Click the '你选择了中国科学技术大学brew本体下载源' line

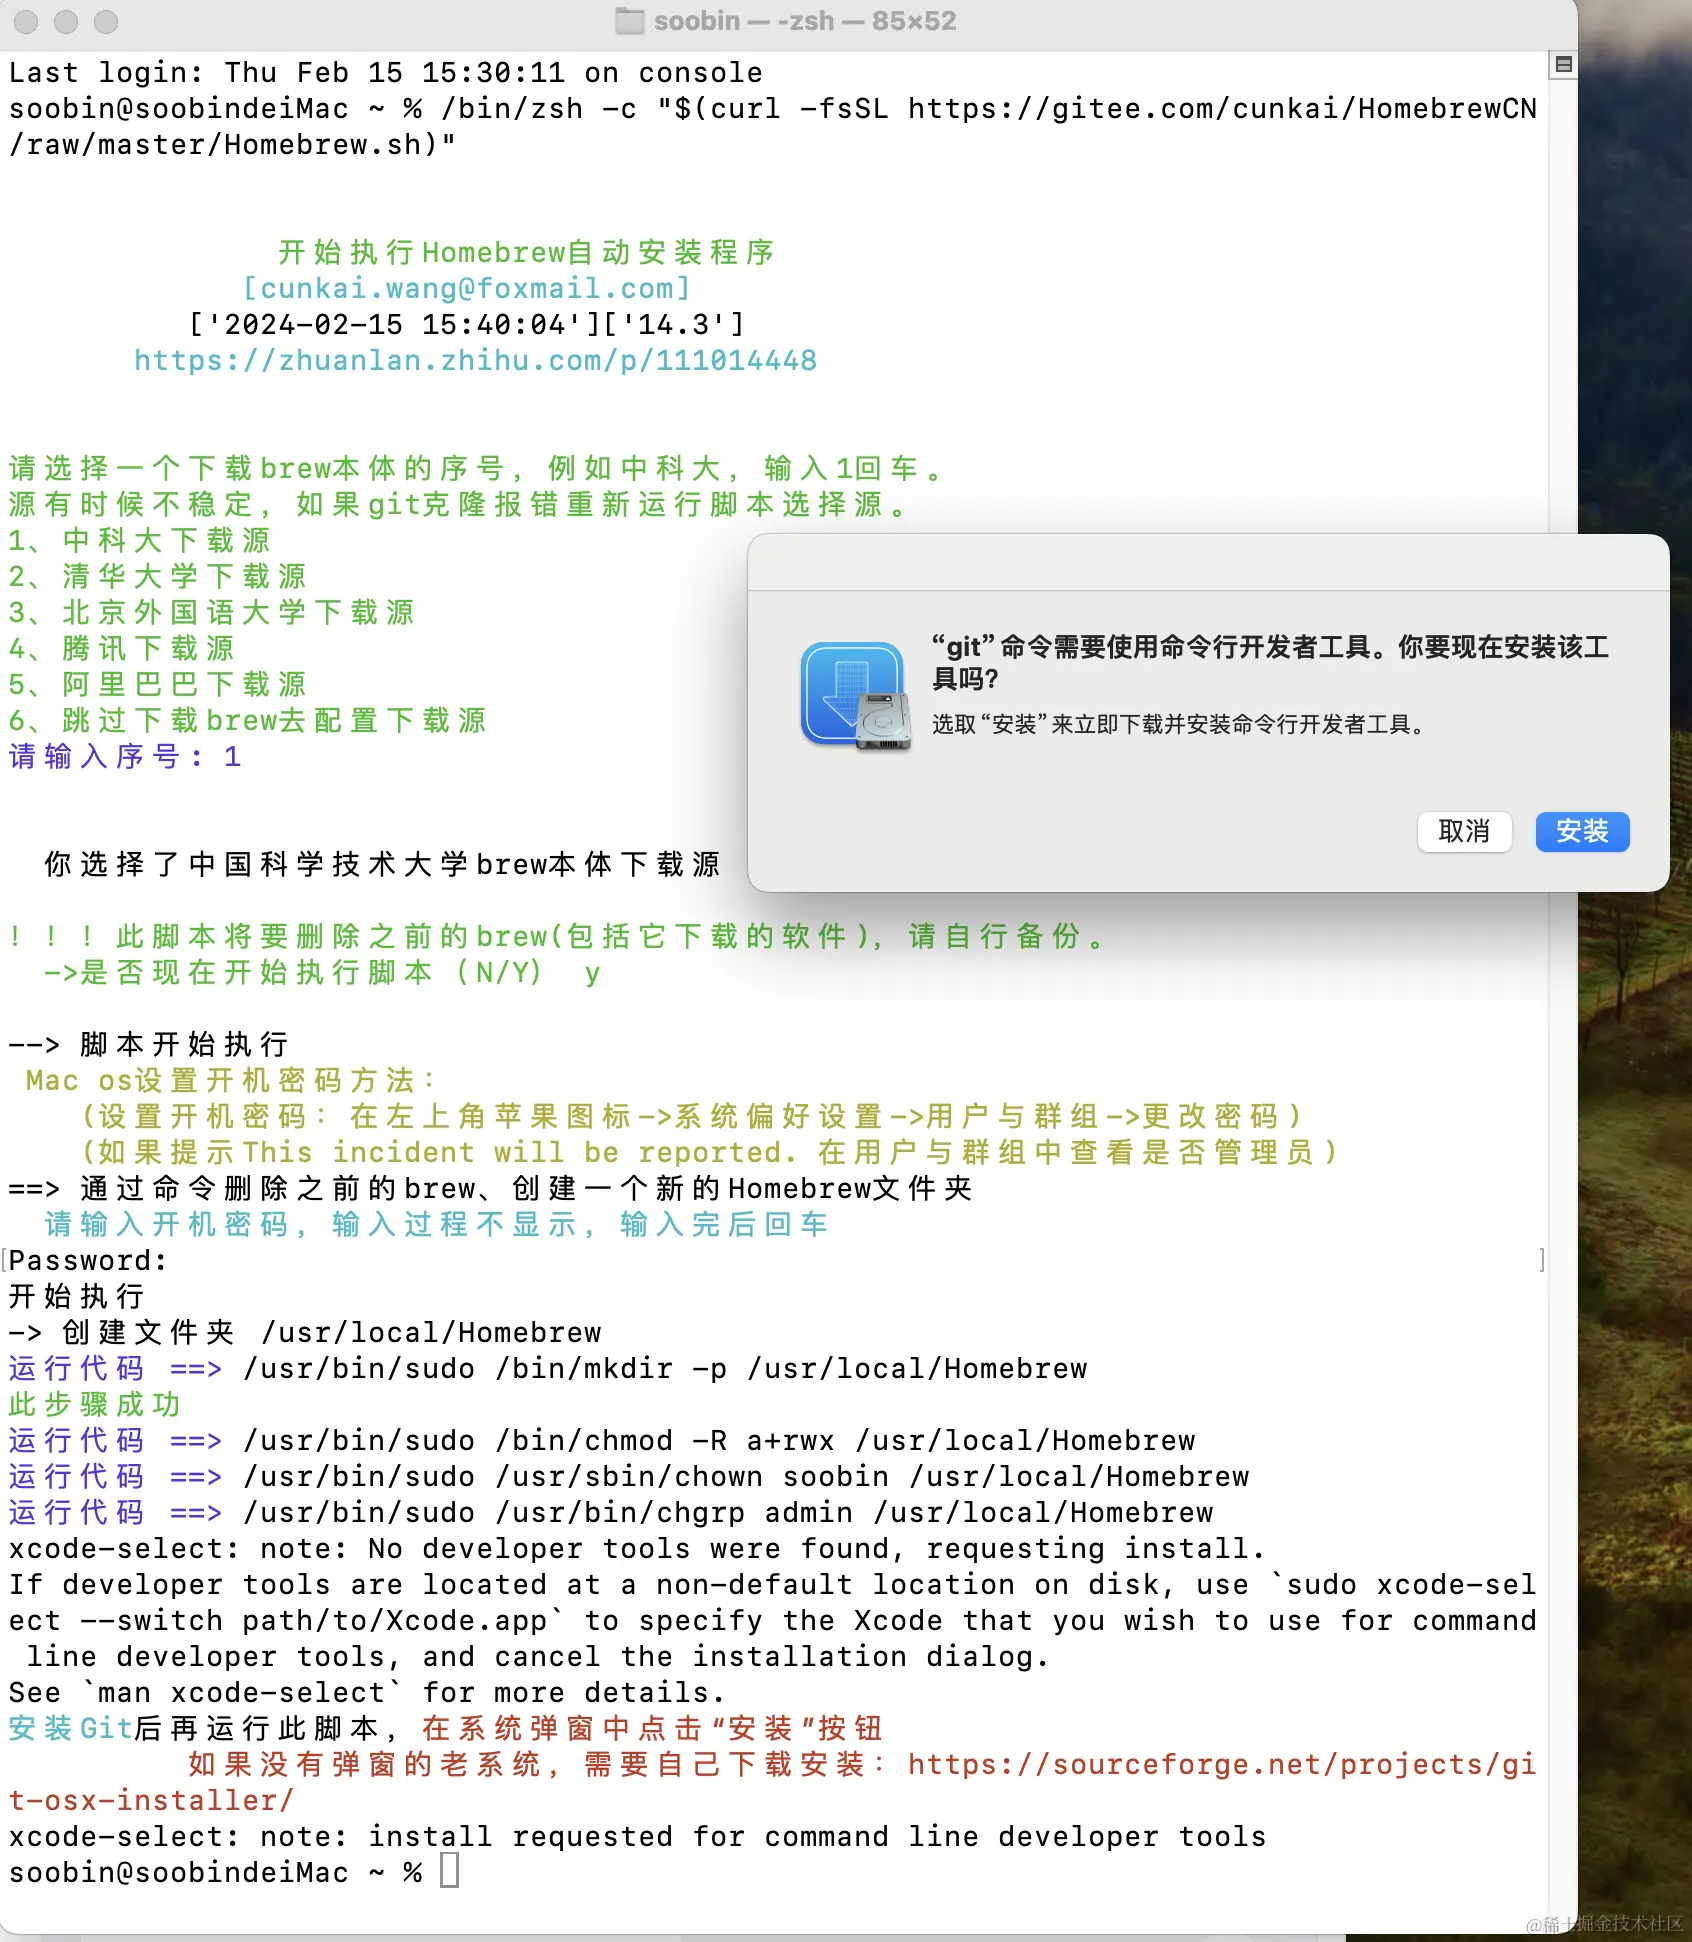pos(383,864)
